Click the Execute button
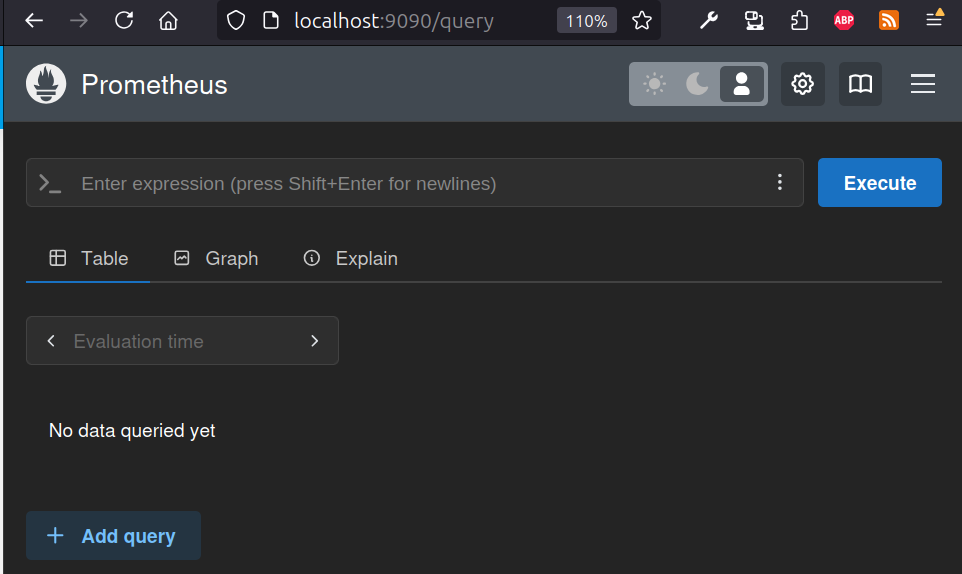Image resolution: width=962 pixels, height=574 pixels. pos(880,183)
